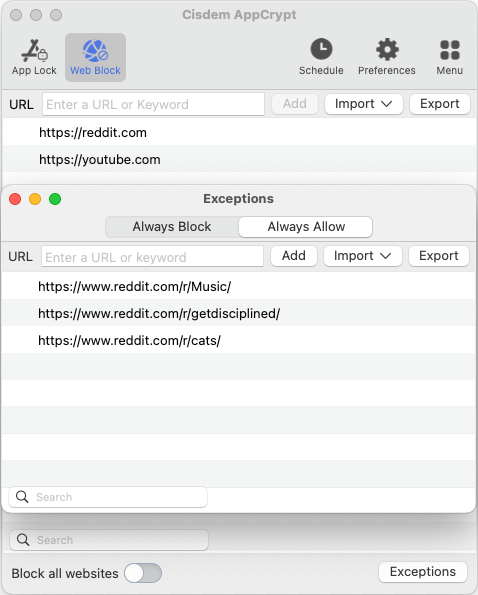Expand Import dropdown in main window
478x595 pixels.
364,104
